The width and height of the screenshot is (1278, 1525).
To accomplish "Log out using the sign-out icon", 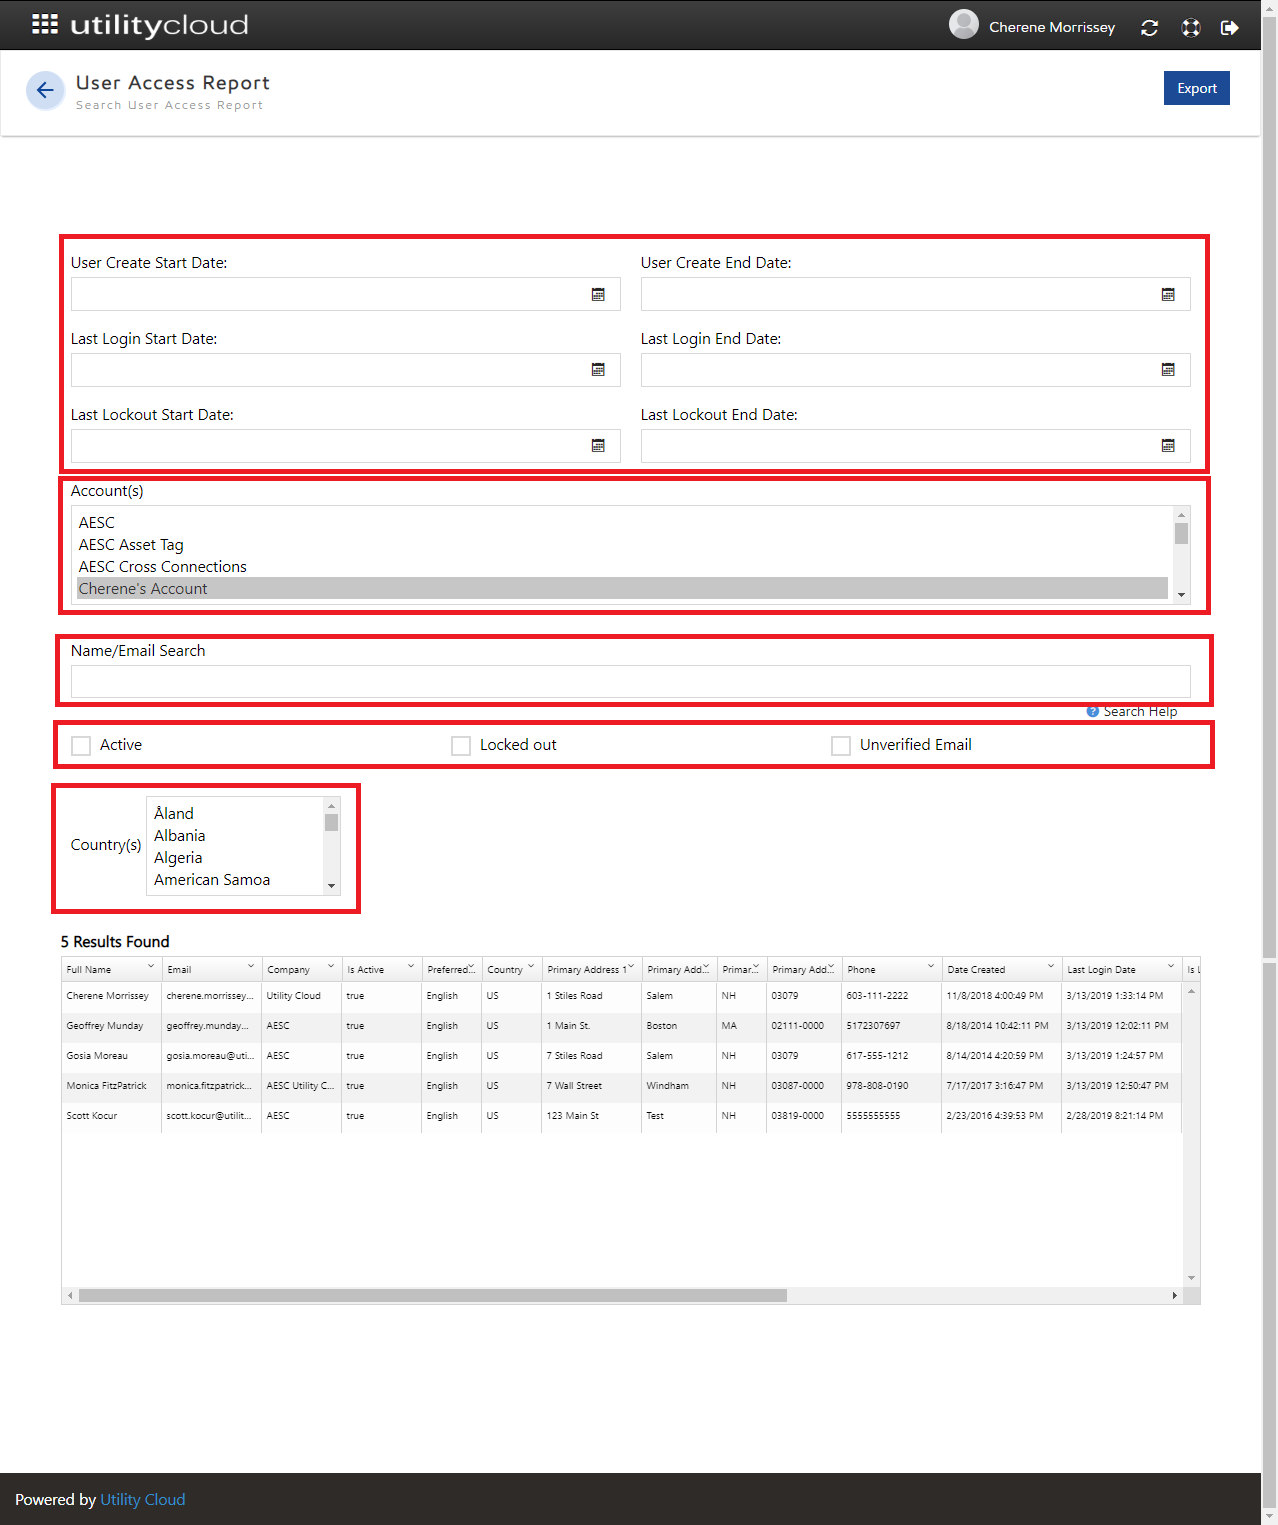I will point(1230,27).
